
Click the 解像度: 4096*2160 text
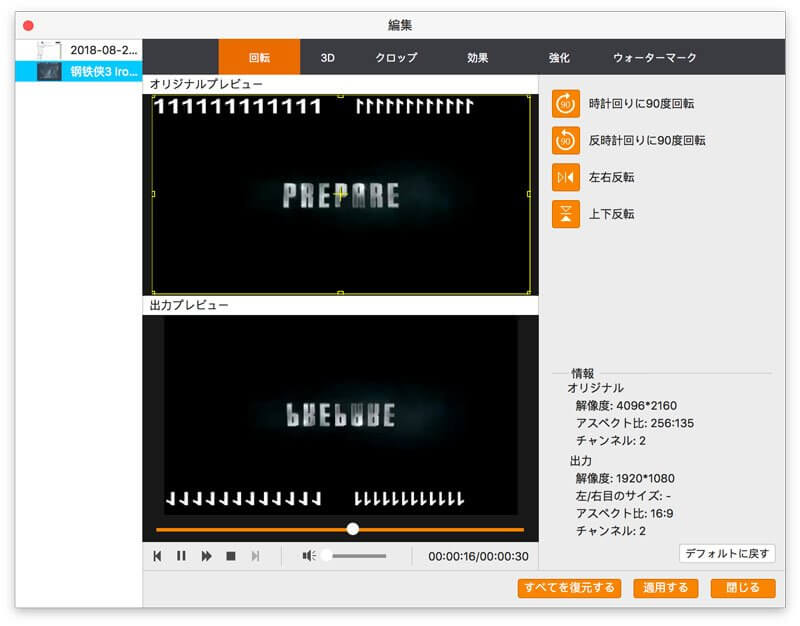coord(626,406)
